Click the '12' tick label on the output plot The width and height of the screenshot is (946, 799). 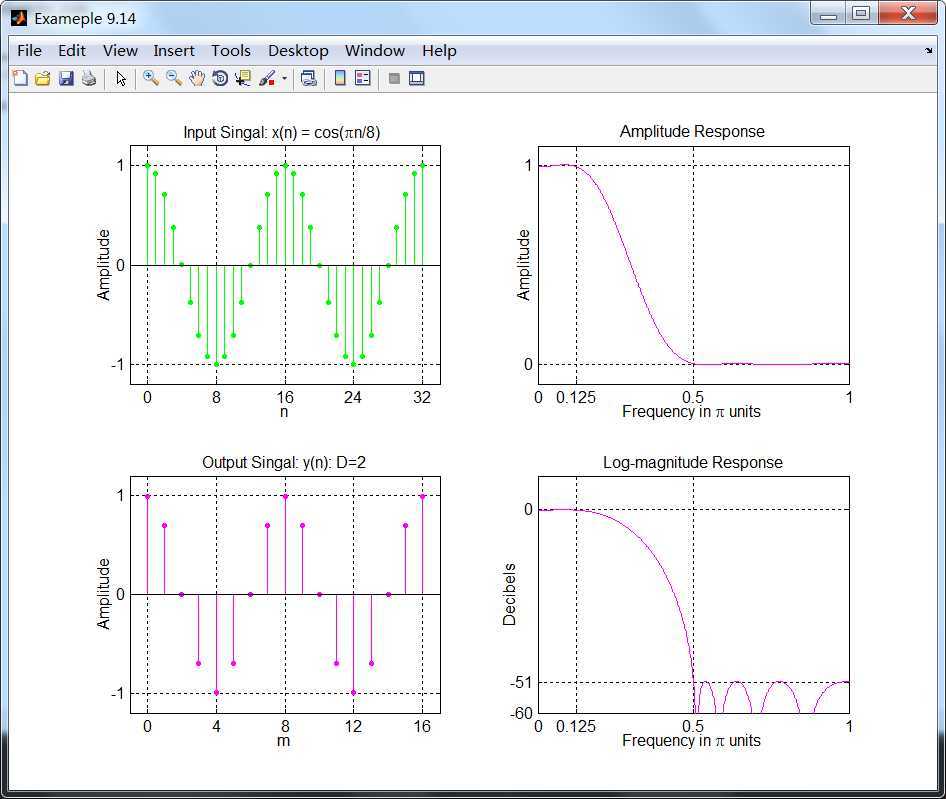tap(353, 727)
